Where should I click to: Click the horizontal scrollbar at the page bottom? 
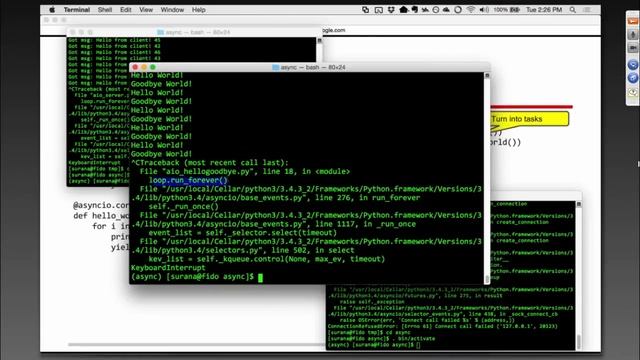coord(197,345)
